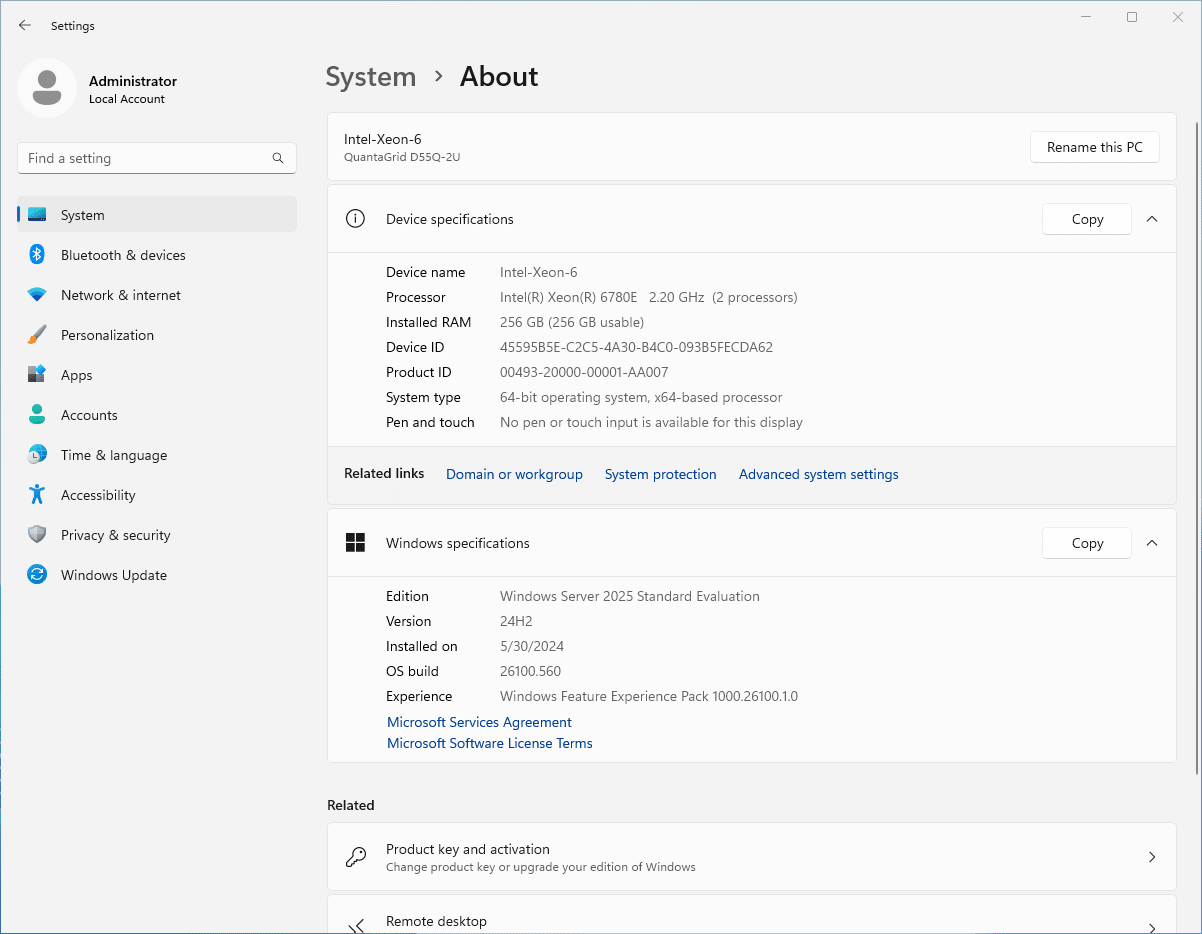Click the Privacy & security shield icon
The image size is (1202, 934).
(x=37, y=535)
